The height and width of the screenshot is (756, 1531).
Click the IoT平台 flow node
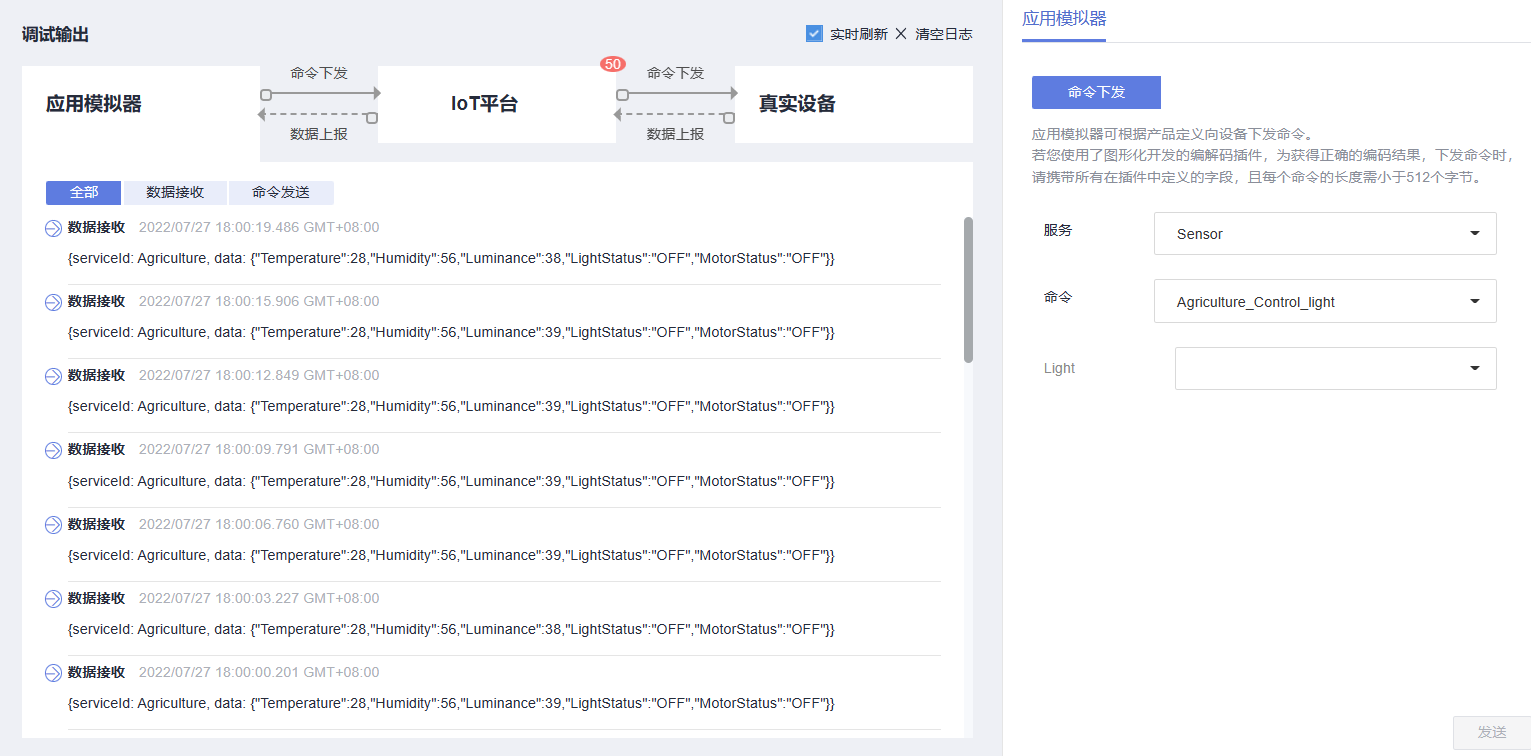pos(497,104)
